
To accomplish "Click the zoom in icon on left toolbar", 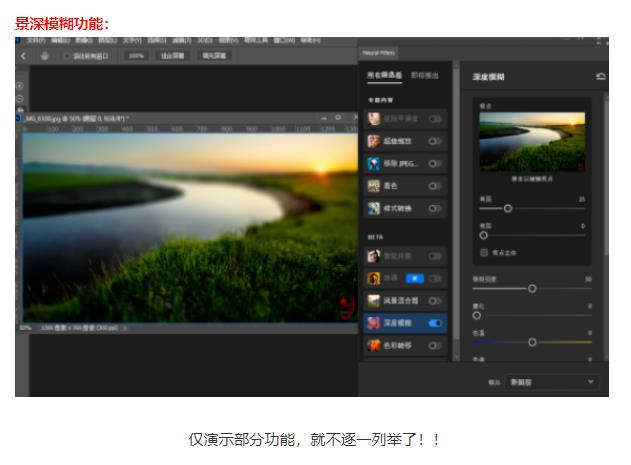I will tap(20, 86).
